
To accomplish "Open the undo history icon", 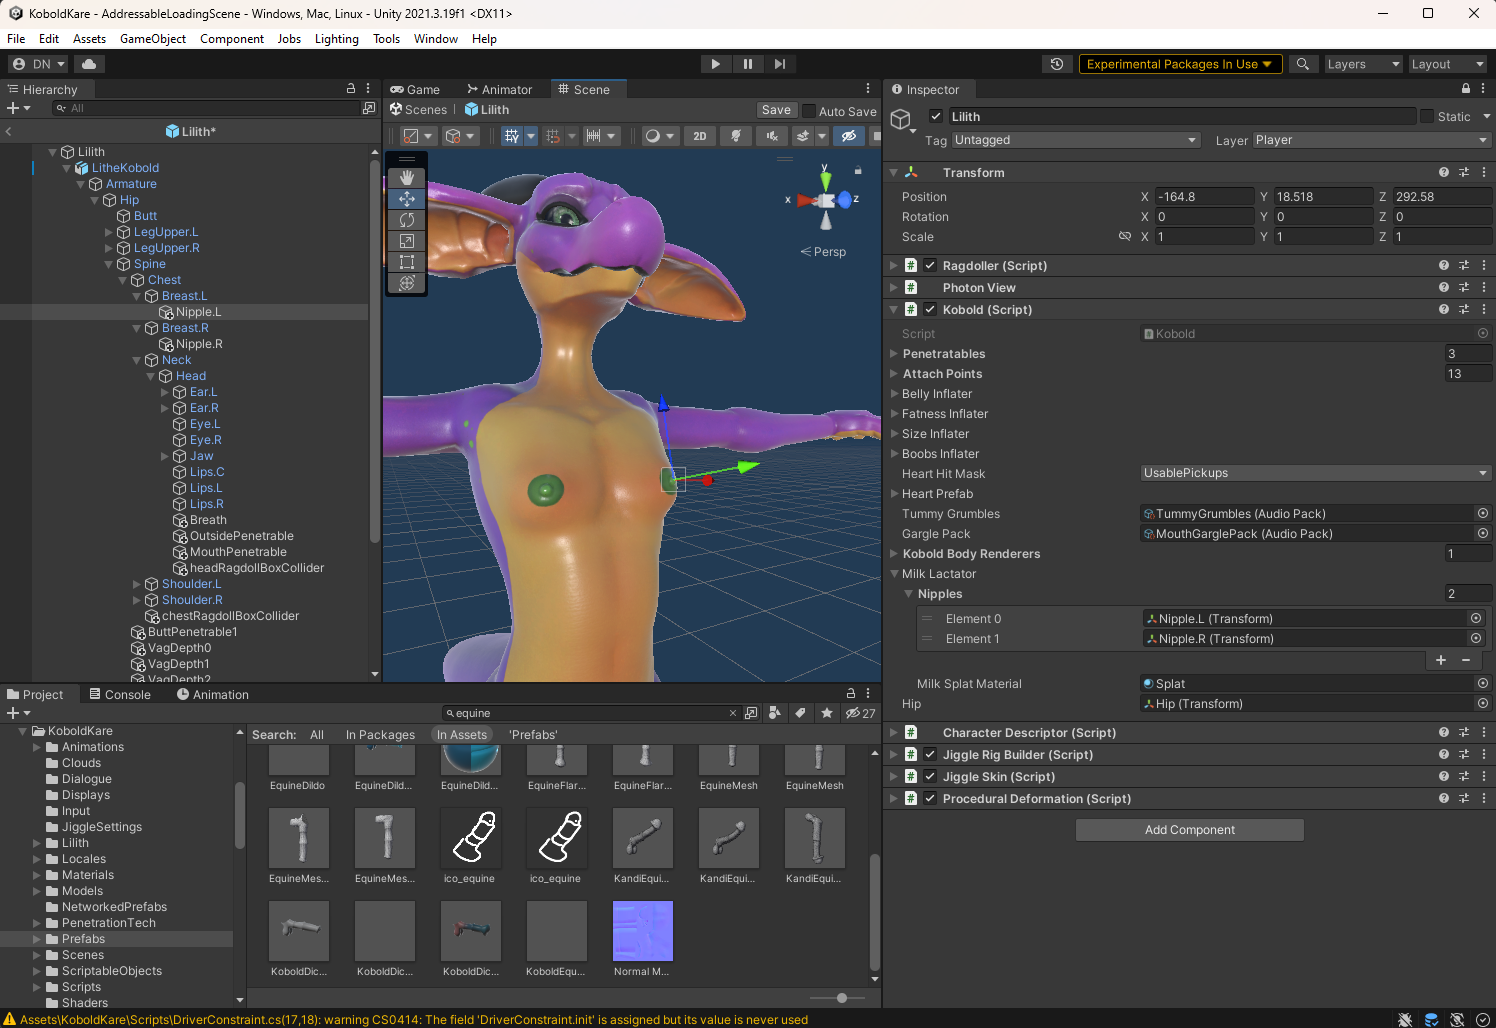I will point(1057,64).
